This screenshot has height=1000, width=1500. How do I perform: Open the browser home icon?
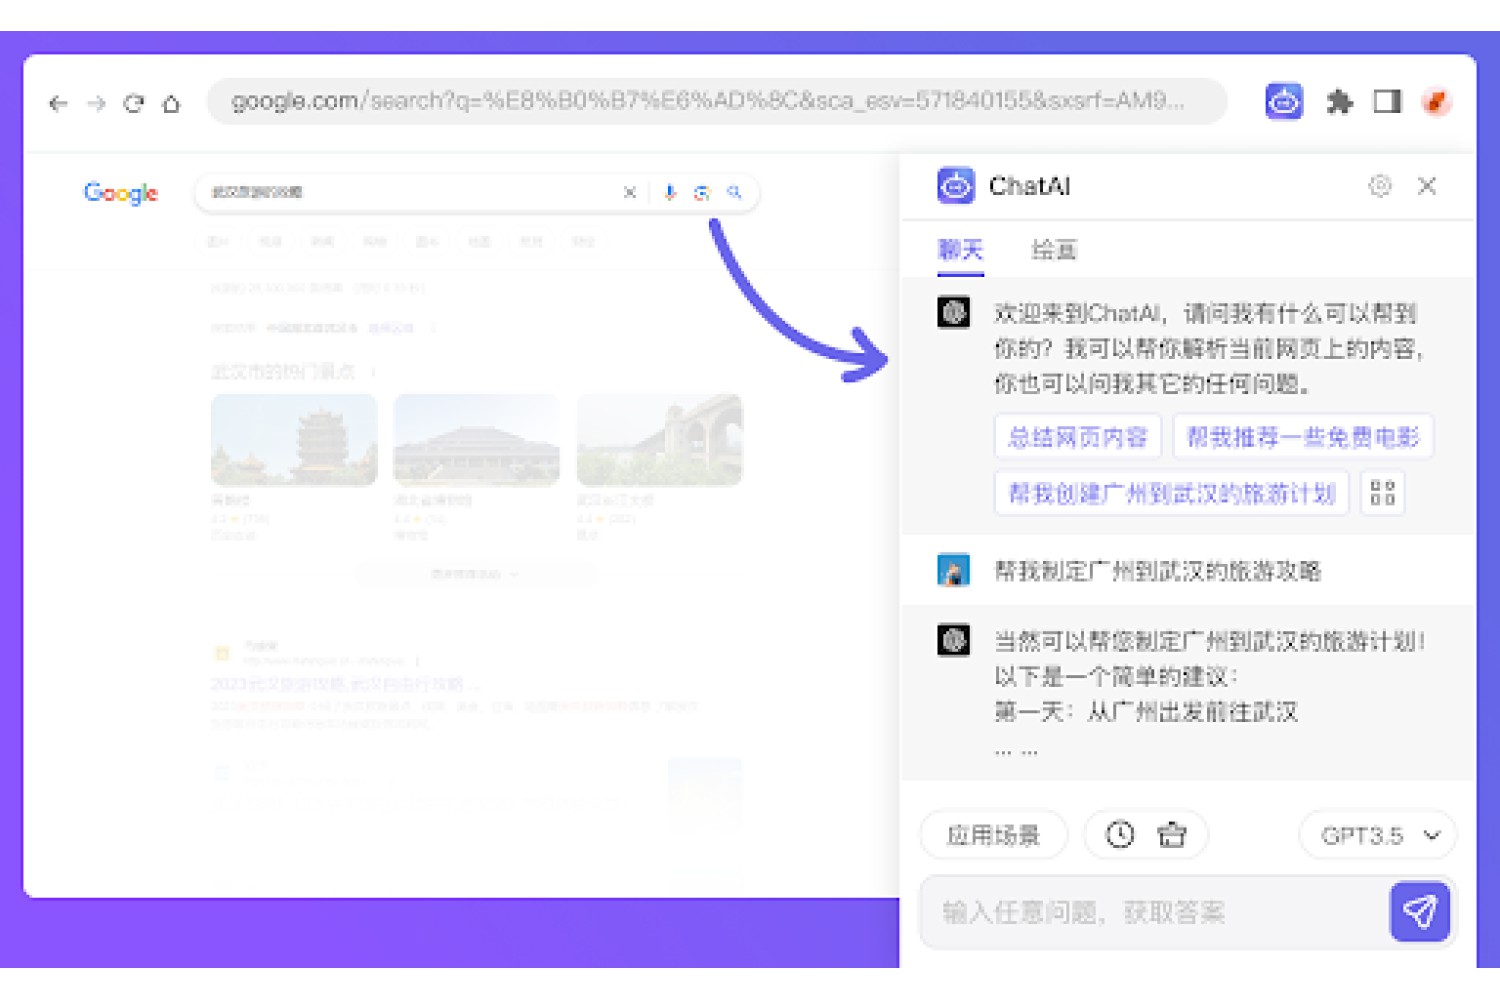coord(171,103)
